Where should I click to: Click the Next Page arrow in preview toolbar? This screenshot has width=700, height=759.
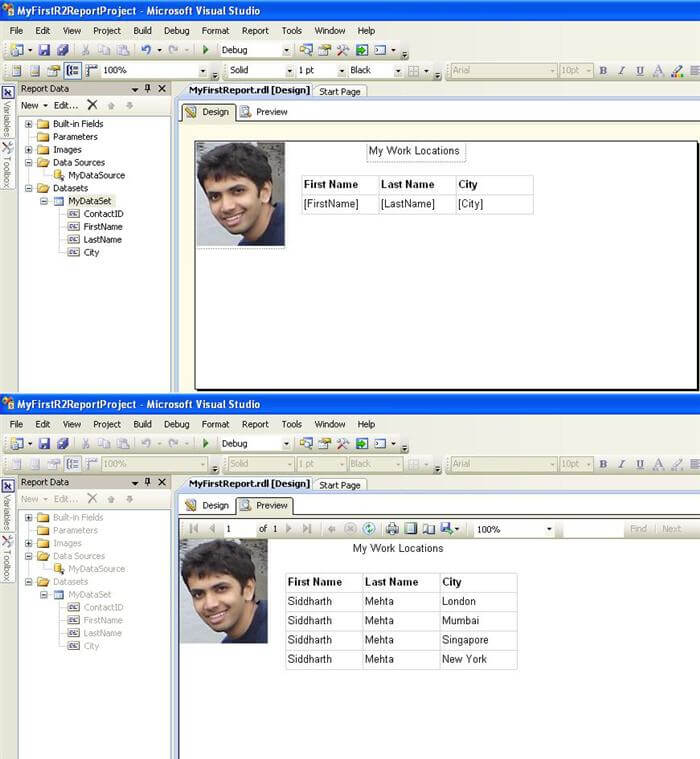[x=289, y=529]
